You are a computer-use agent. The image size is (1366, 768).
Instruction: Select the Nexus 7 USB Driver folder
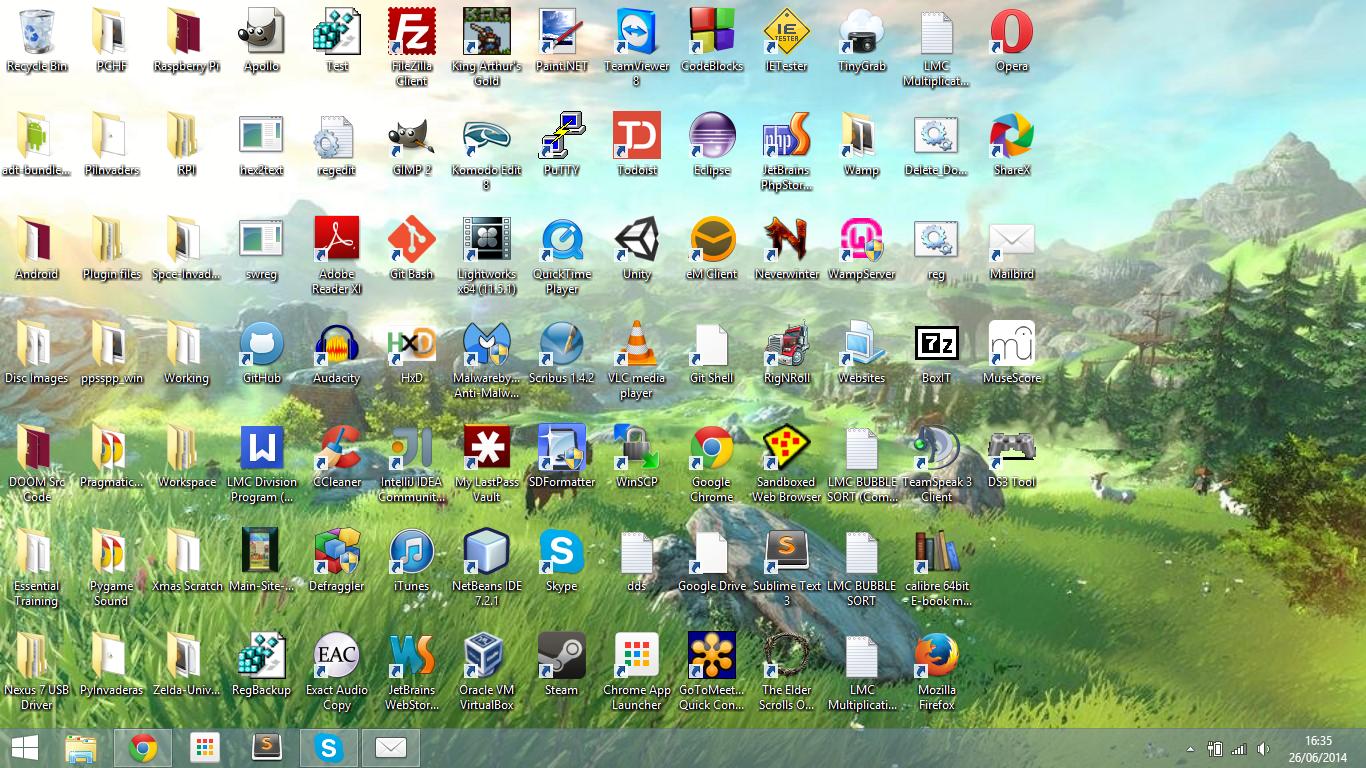click(x=37, y=671)
